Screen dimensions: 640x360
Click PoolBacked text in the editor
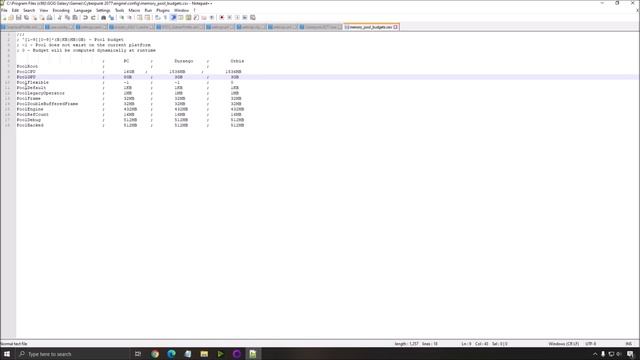click(x=30, y=125)
